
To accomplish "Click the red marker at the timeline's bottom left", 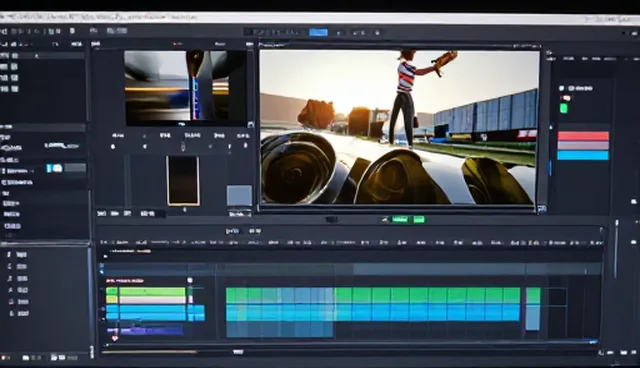I will click(115, 338).
